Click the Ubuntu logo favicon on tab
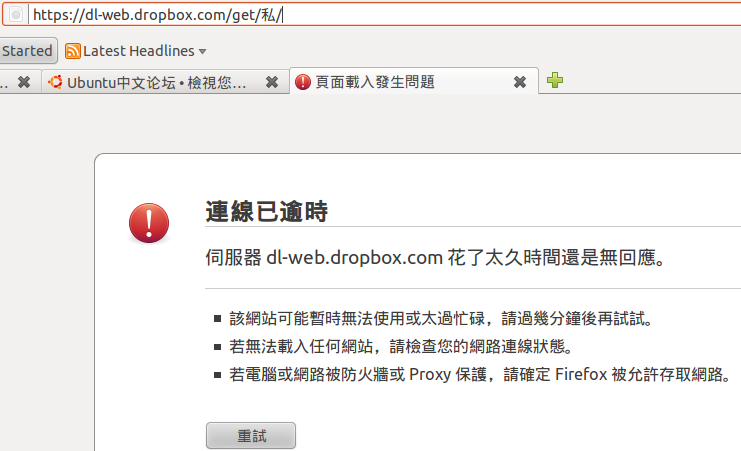The image size is (741, 451). point(55,82)
